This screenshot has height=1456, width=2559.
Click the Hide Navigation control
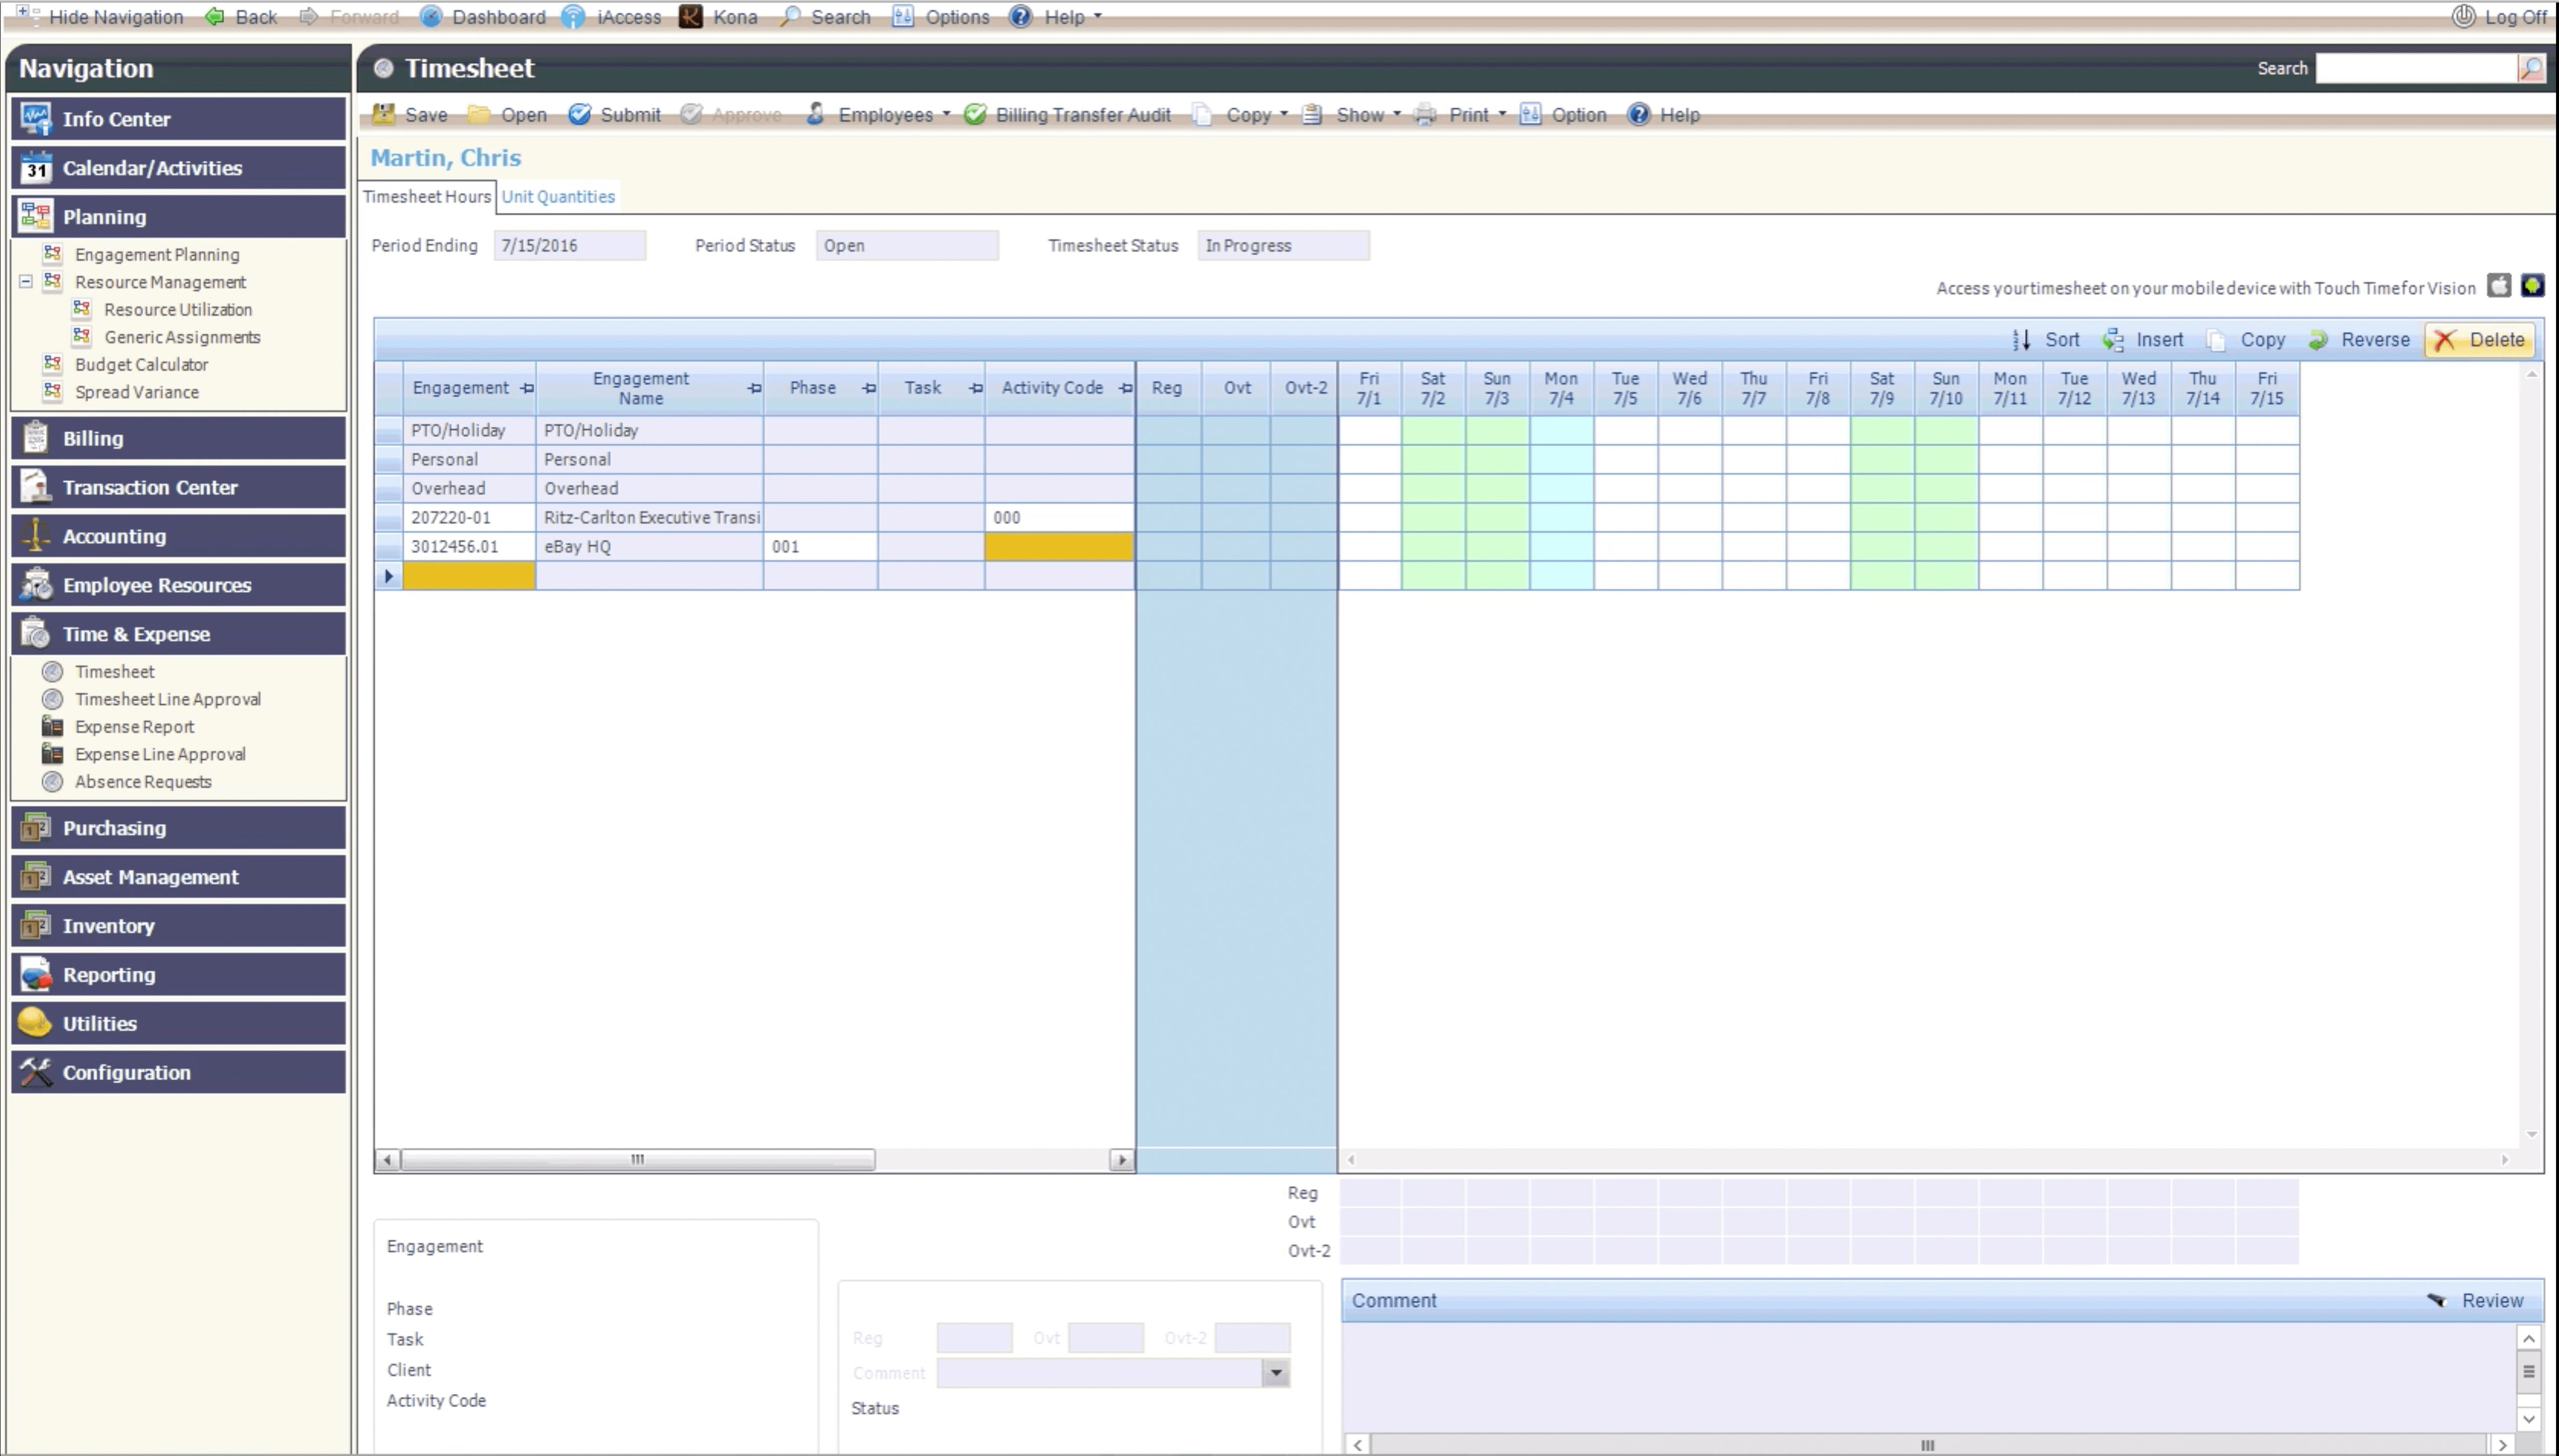pos(99,16)
